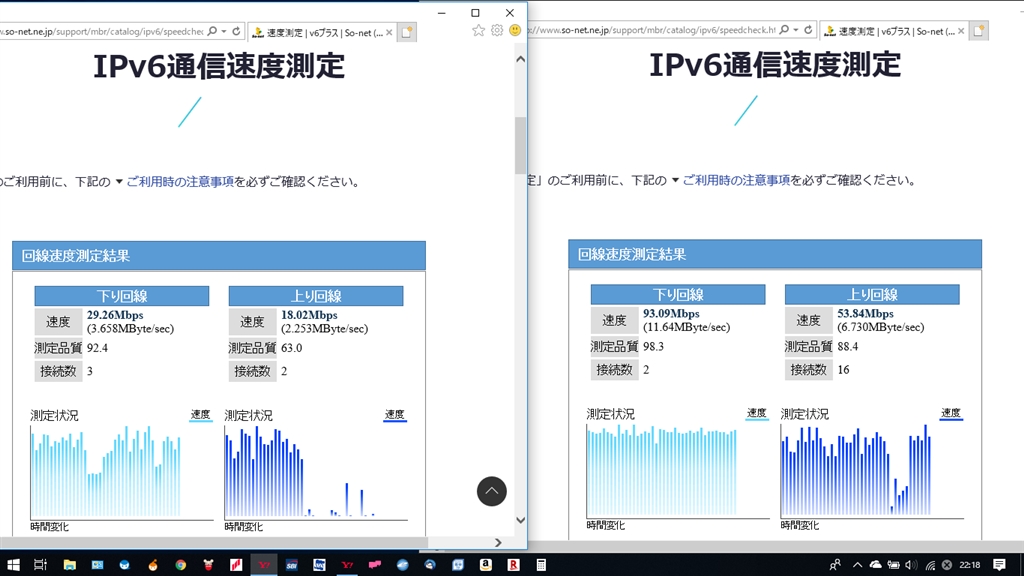
Task: Click the round back-to-top button in the left window
Action: pyautogui.click(x=492, y=491)
